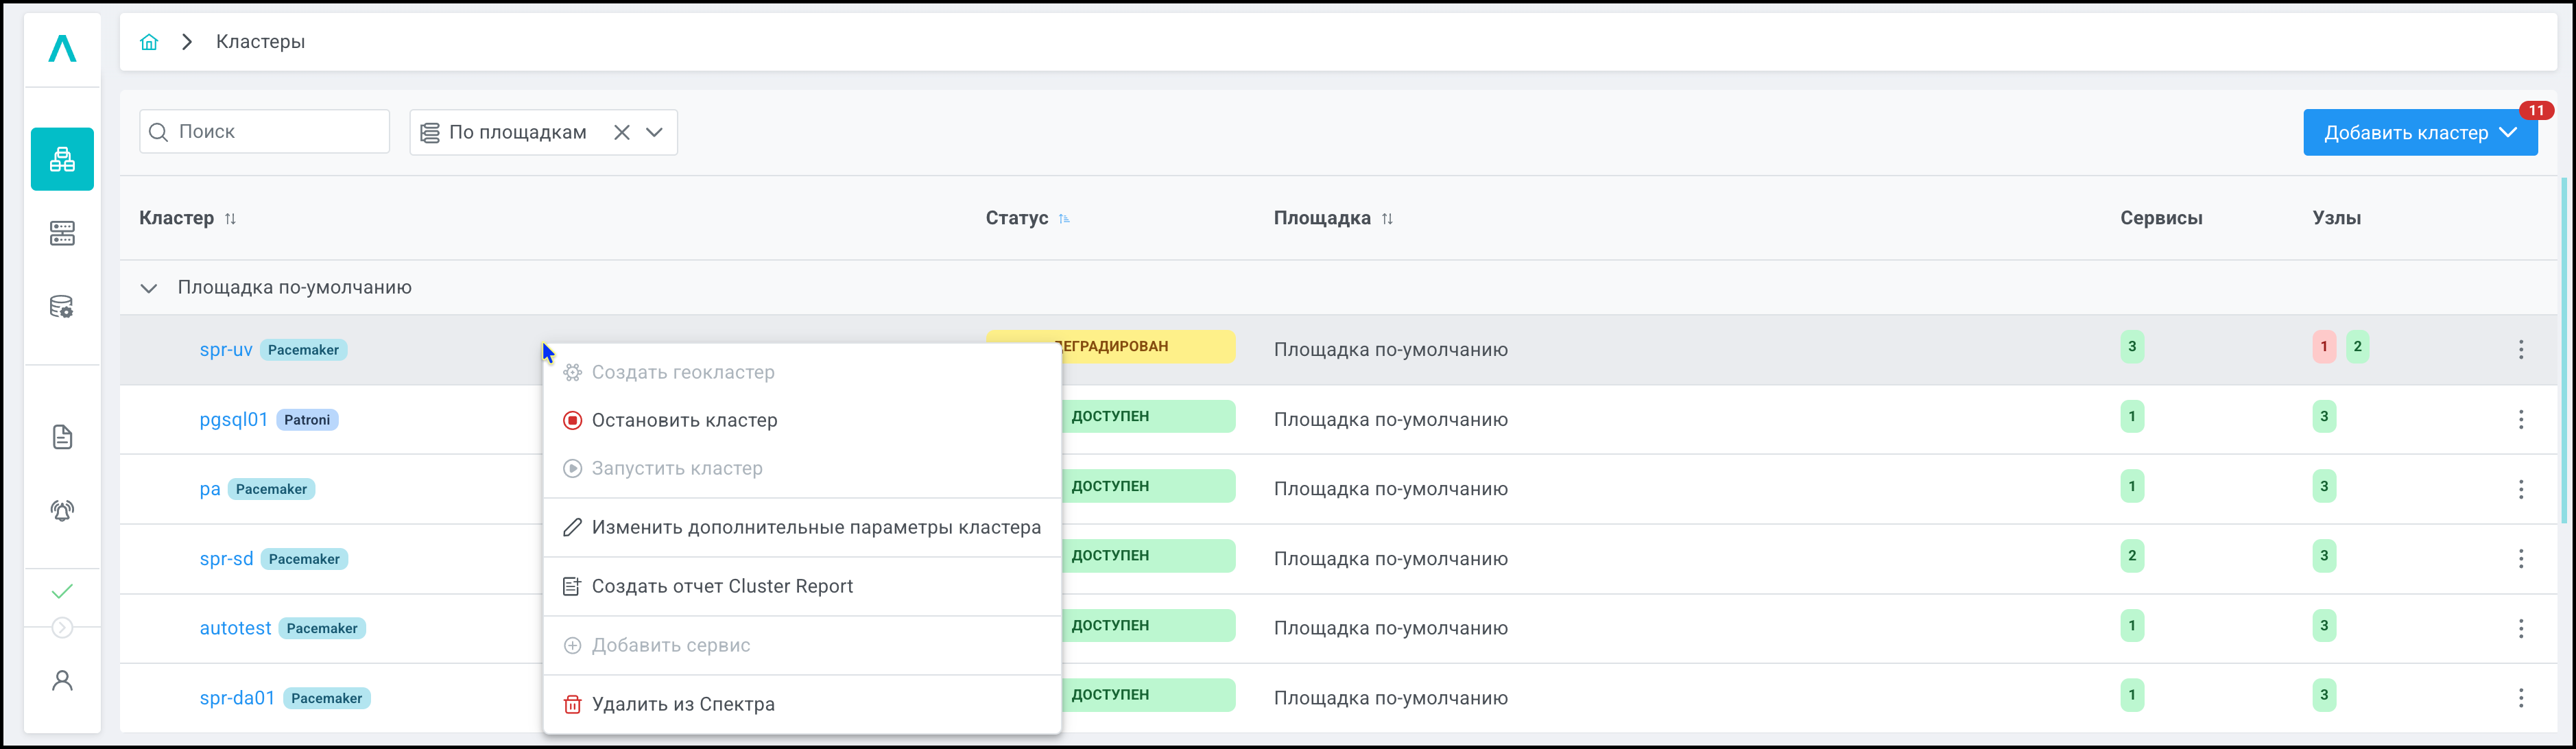Select 'Остановить кластер' menu item
Screen dimensions: 2576x749
pyautogui.click(x=684, y=420)
